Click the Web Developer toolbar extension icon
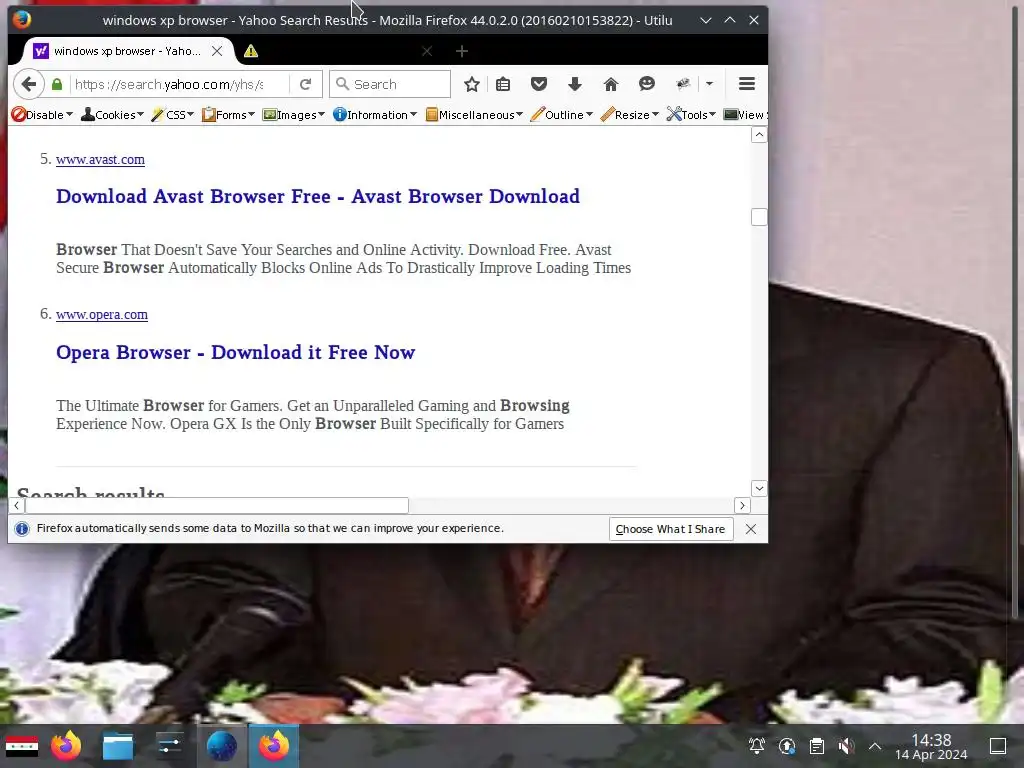 683,84
